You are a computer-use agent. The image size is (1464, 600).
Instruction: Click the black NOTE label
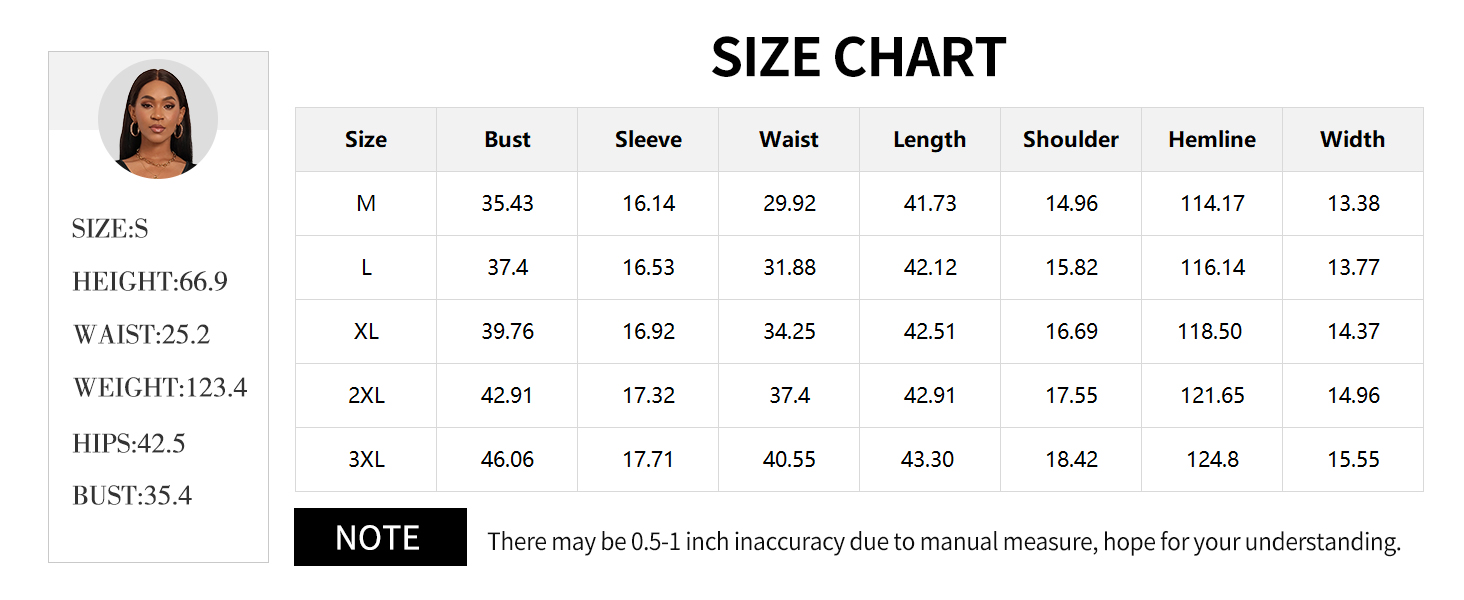click(380, 538)
